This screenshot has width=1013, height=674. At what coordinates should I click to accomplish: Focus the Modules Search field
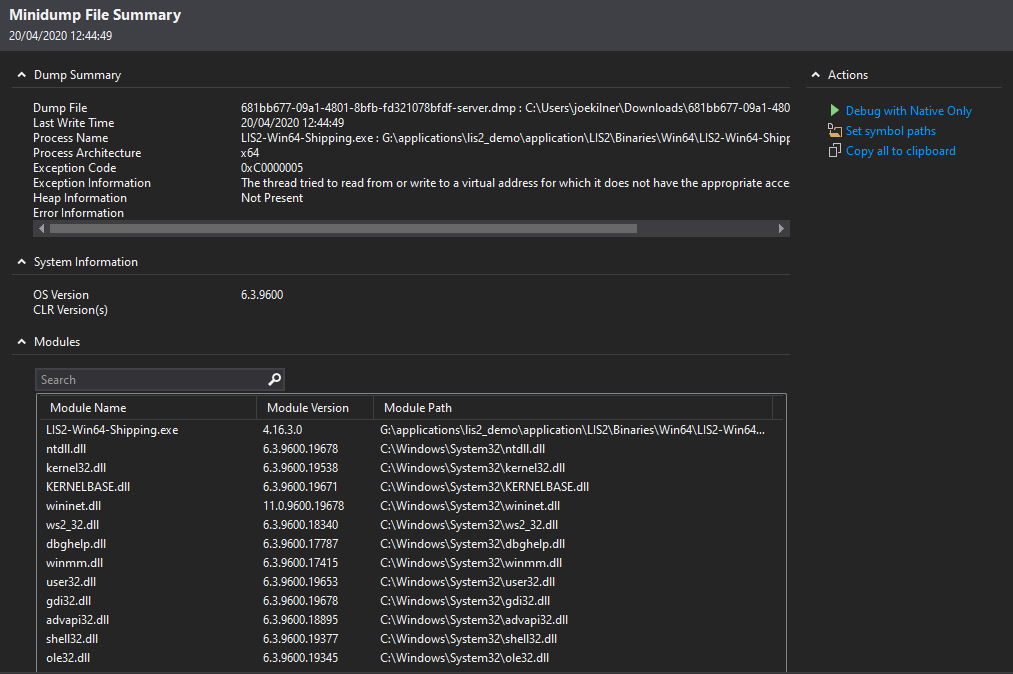pyautogui.click(x=160, y=379)
